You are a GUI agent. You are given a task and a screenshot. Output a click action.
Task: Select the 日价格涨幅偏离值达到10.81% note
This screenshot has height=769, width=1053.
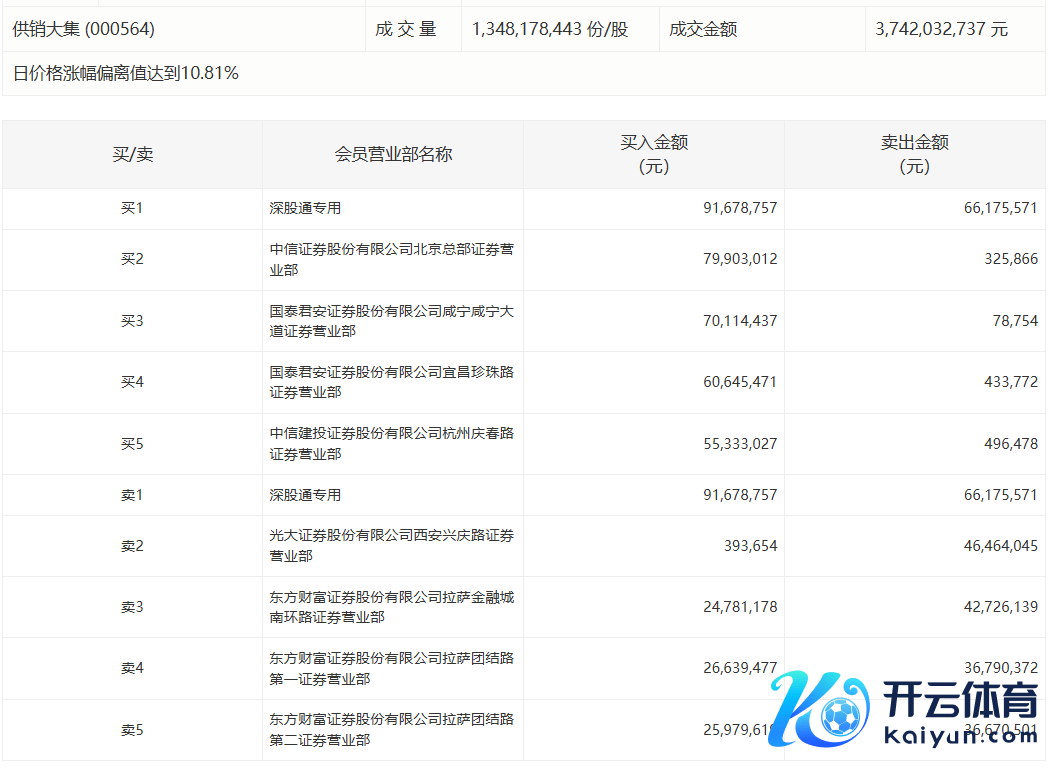coord(126,73)
